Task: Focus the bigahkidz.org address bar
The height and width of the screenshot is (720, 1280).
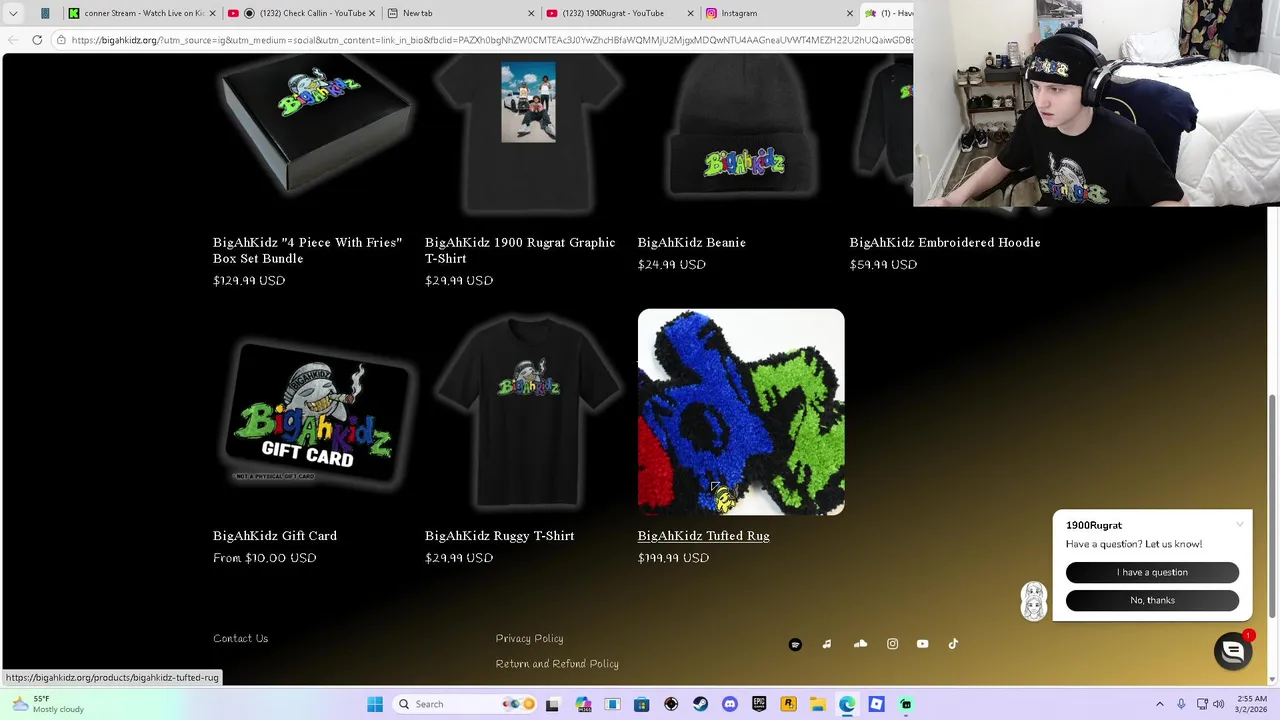Action: [490, 40]
